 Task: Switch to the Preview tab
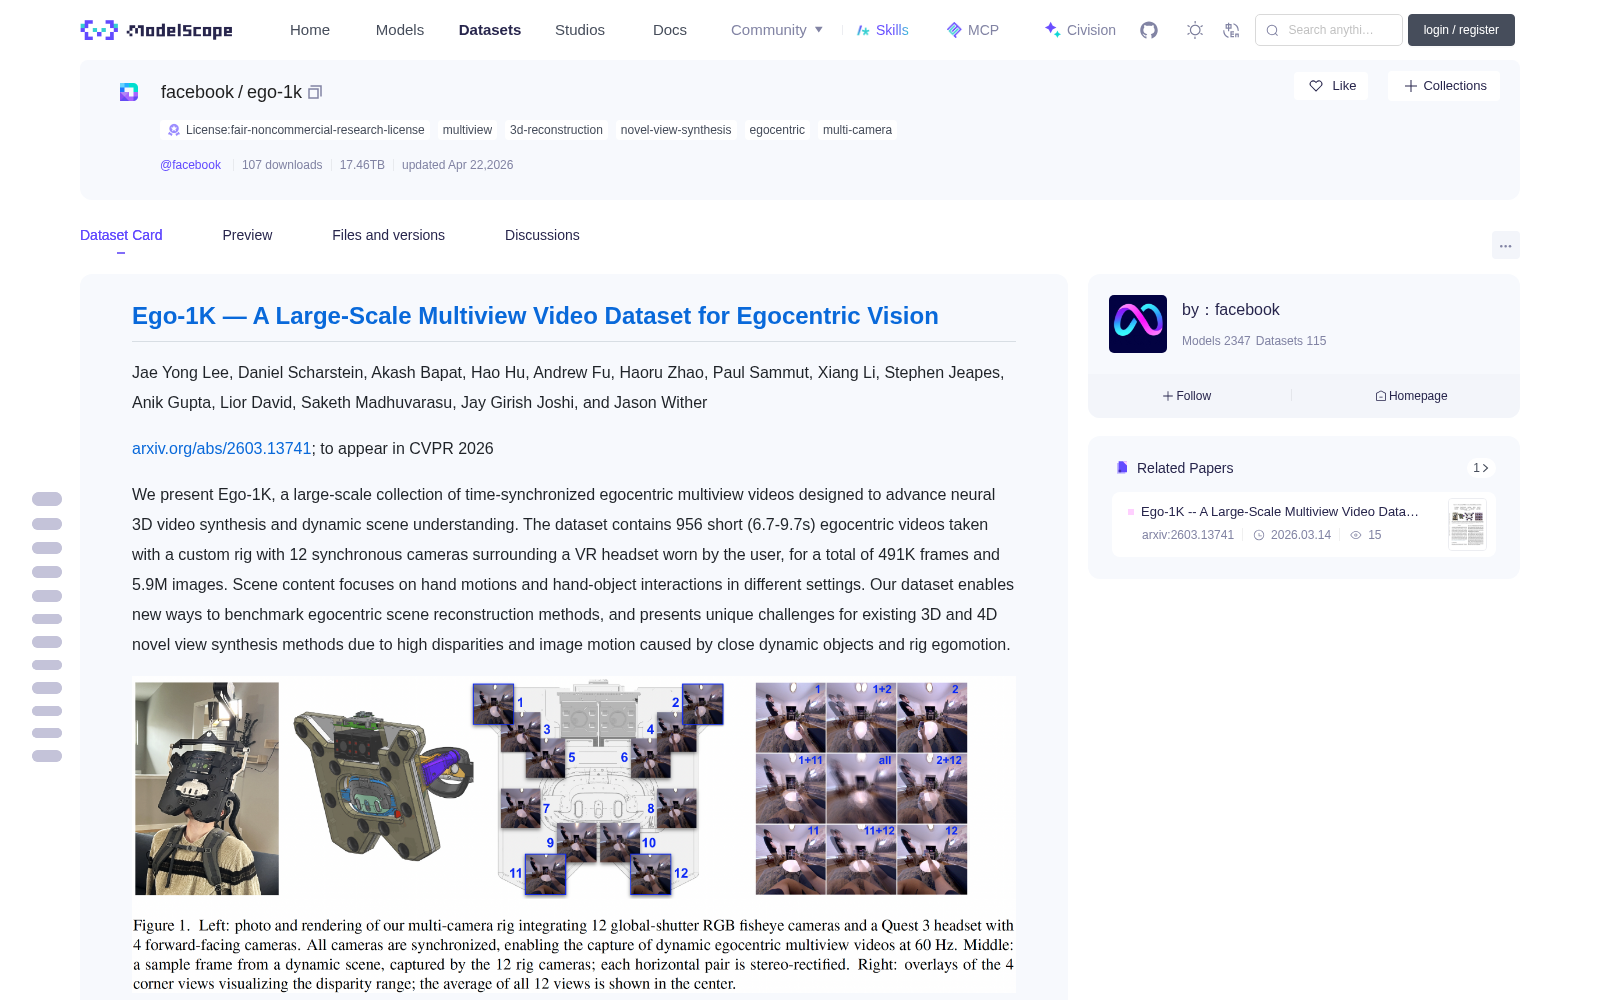tap(247, 235)
